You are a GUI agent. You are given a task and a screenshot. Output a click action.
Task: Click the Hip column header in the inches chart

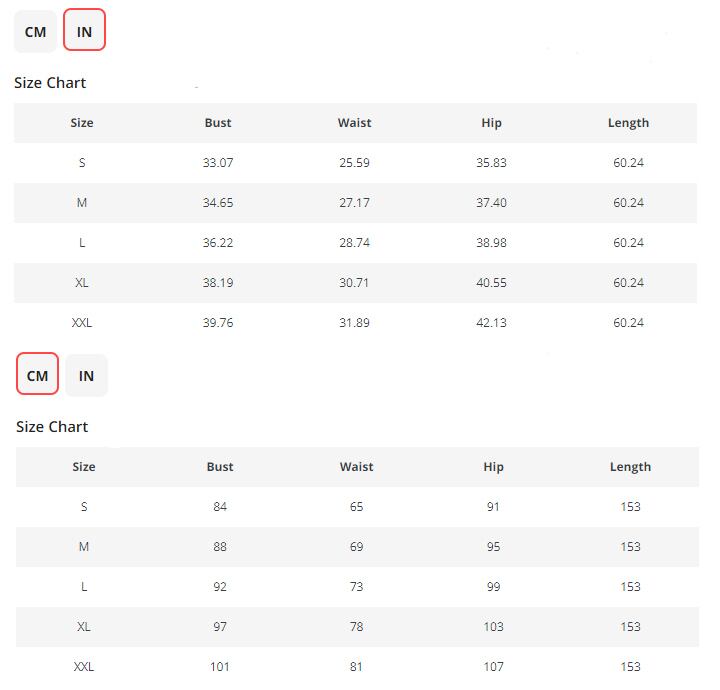(491, 123)
